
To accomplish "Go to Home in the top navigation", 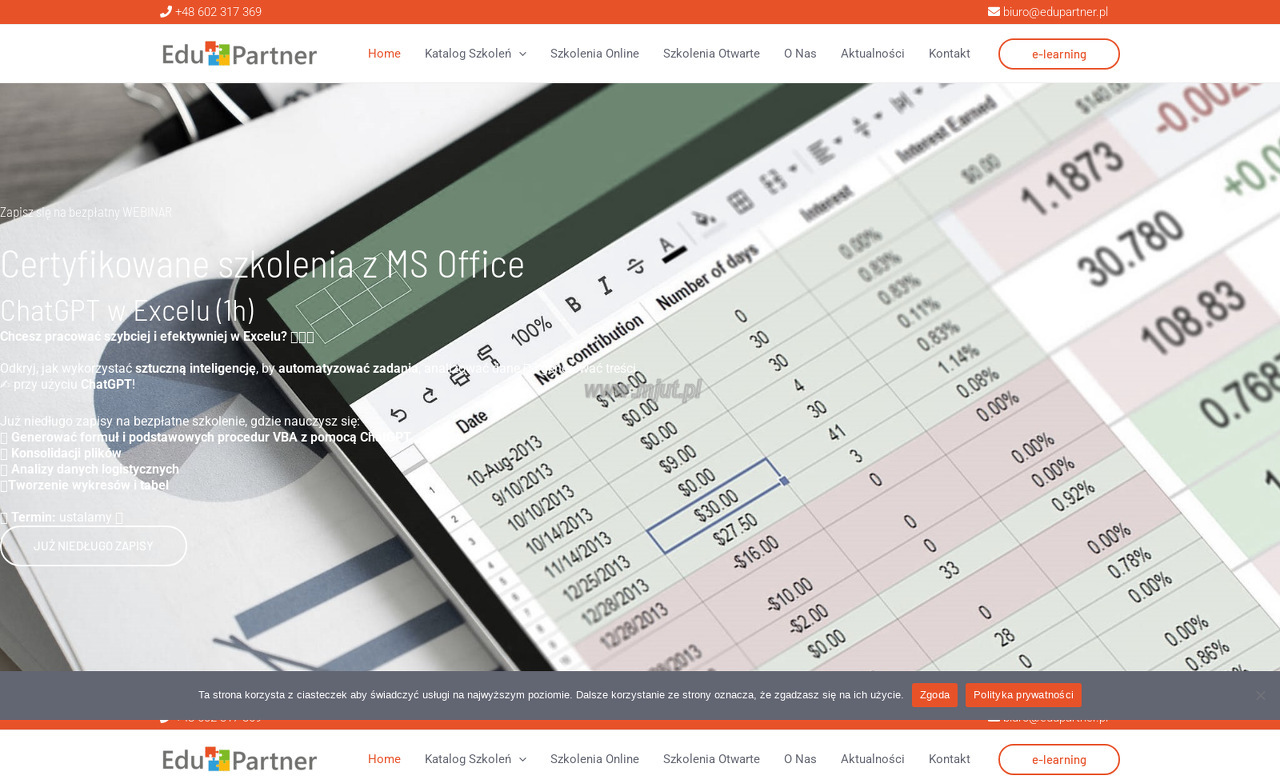I will (384, 54).
